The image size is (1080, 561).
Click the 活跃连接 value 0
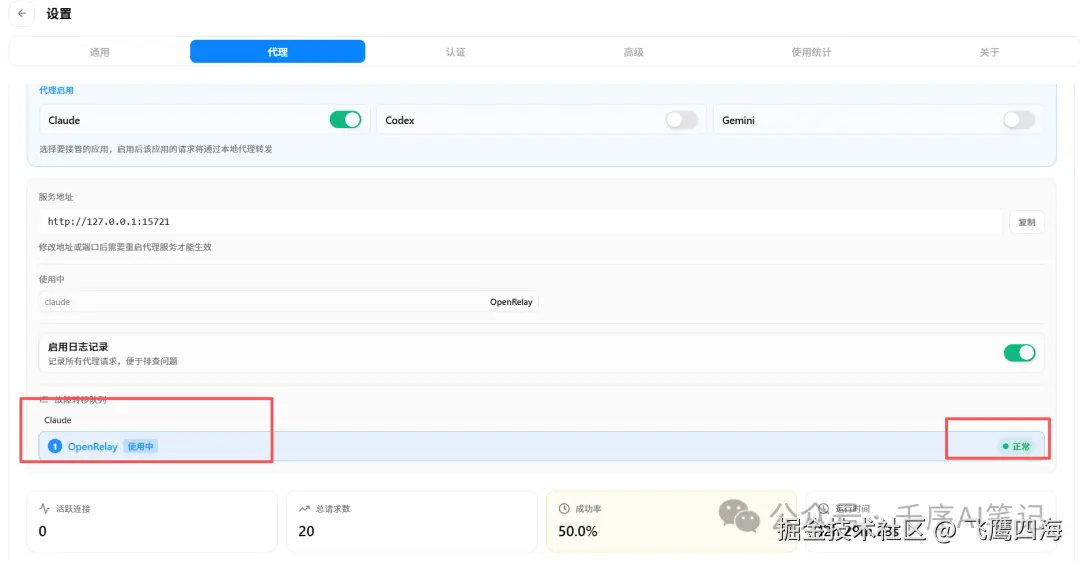coord(43,531)
